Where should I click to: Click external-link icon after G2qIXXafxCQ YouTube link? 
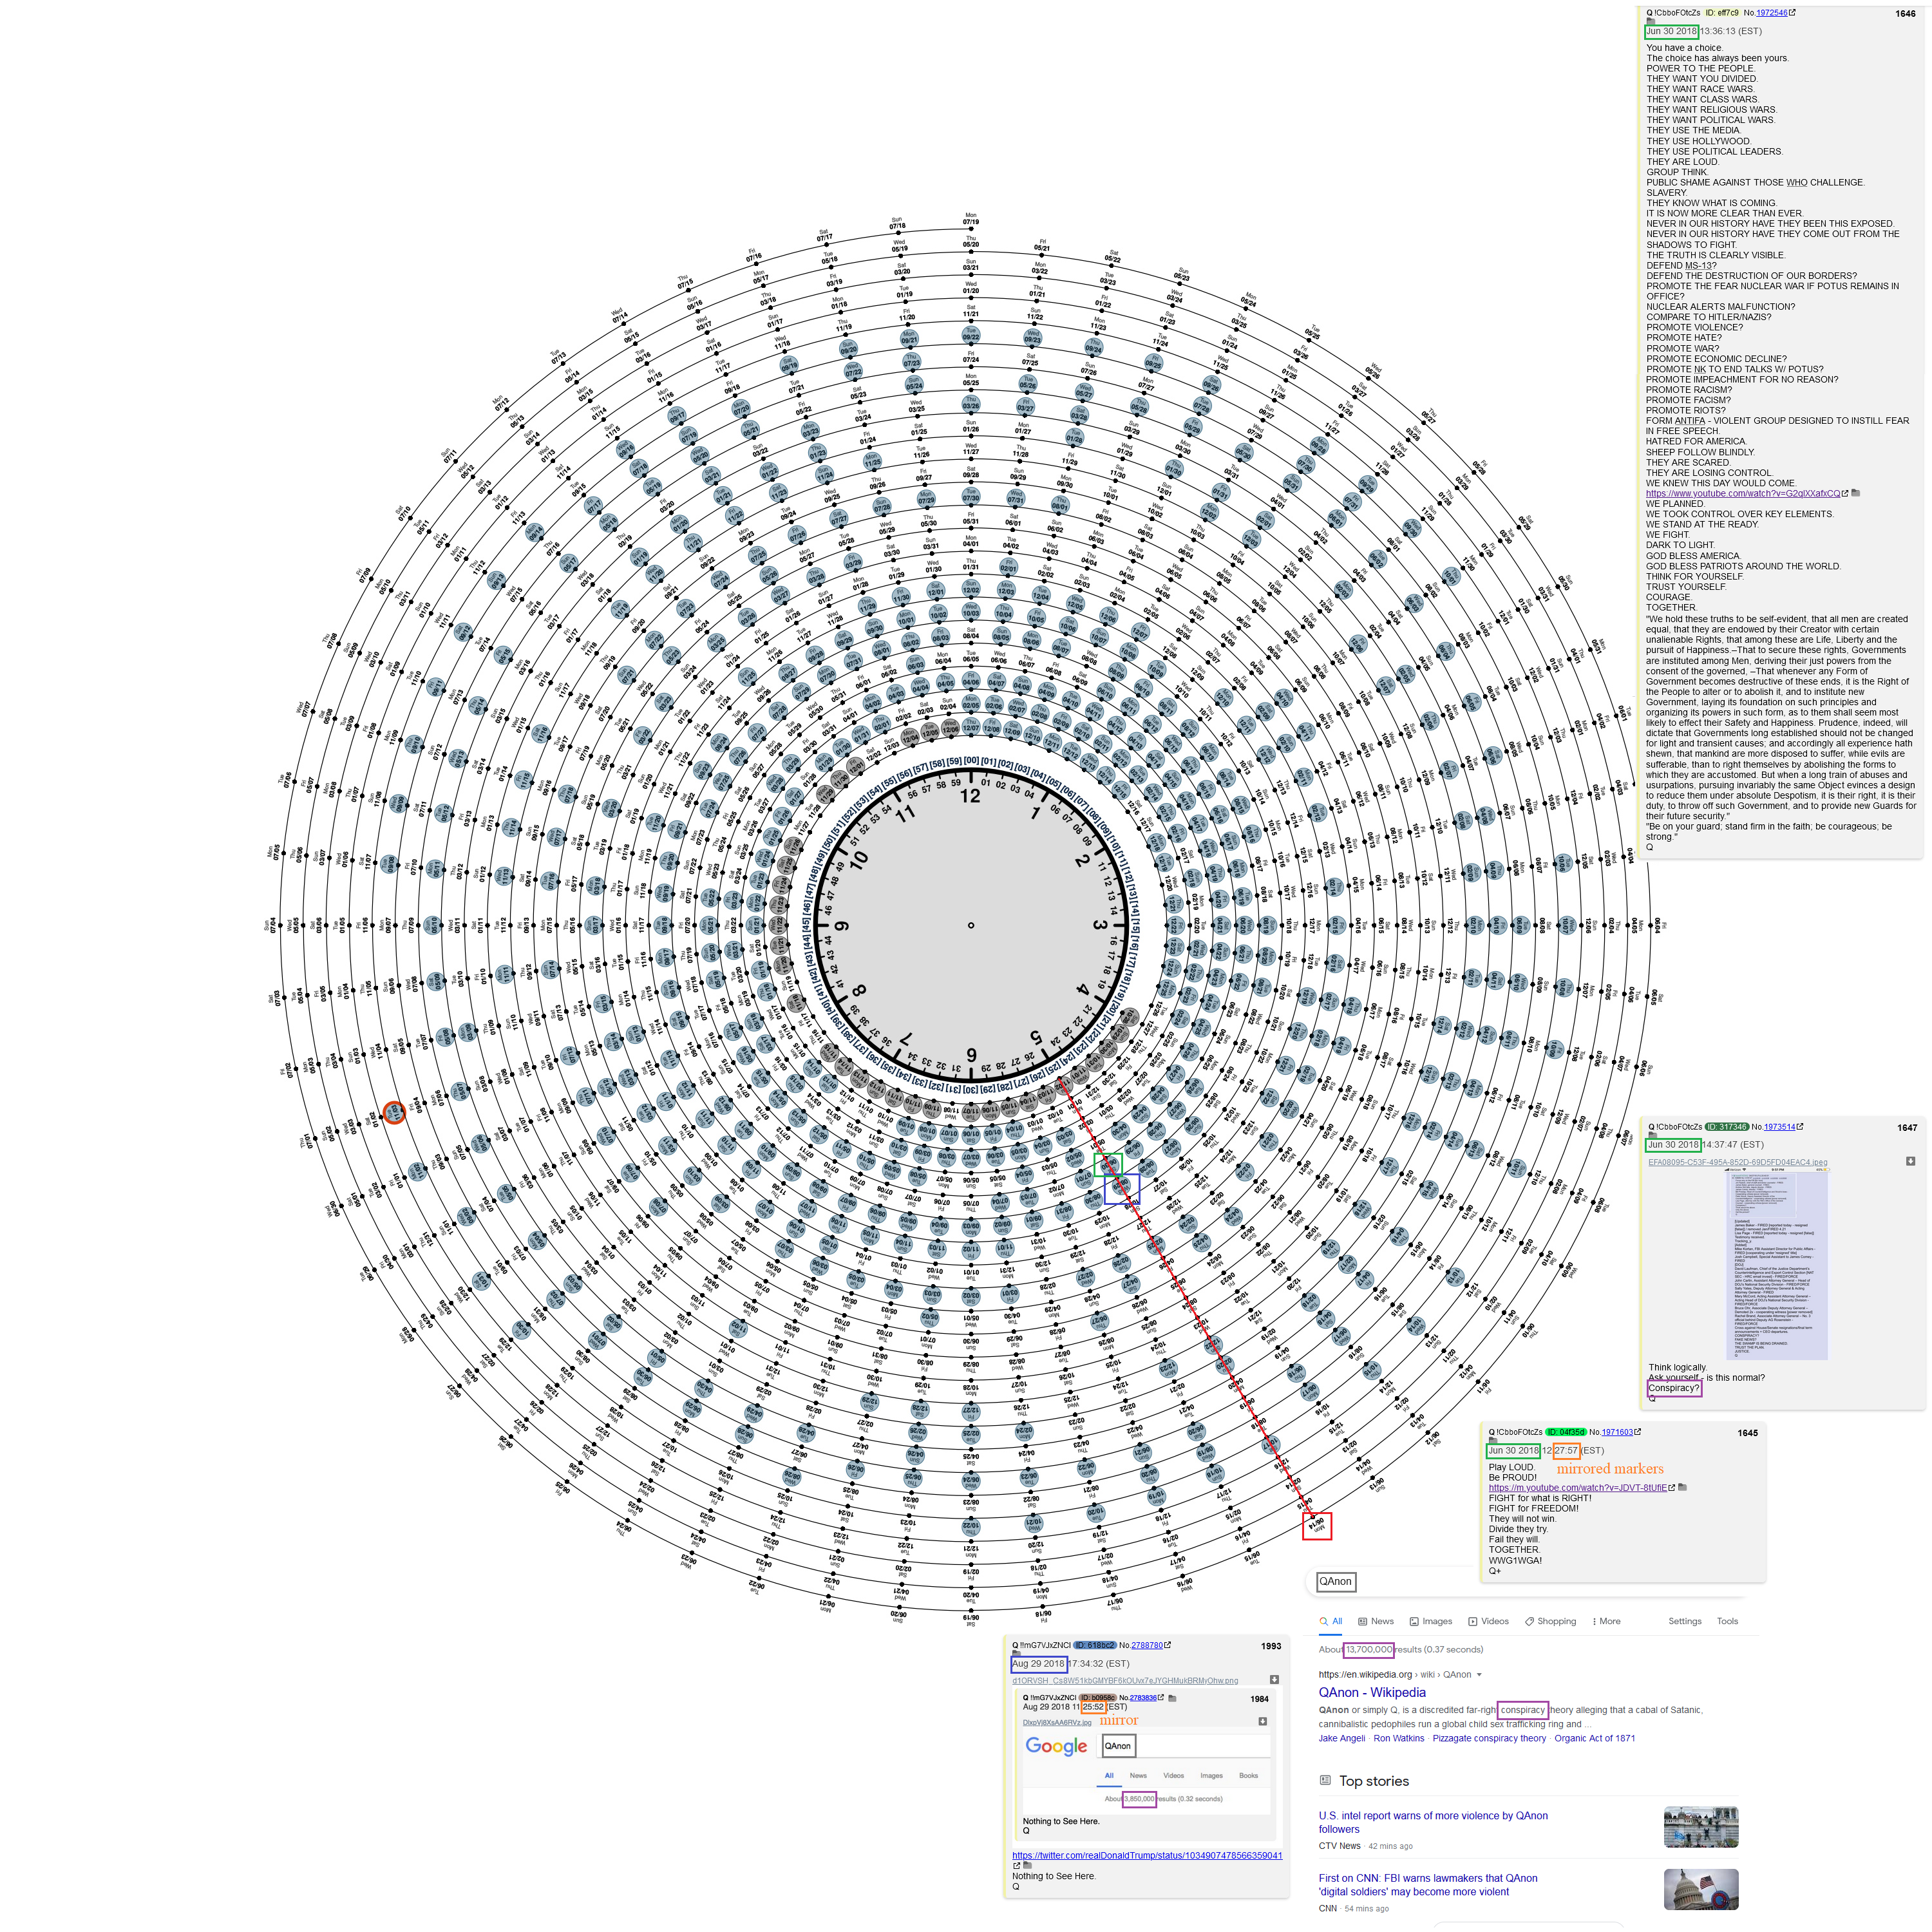click(1845, 493)
